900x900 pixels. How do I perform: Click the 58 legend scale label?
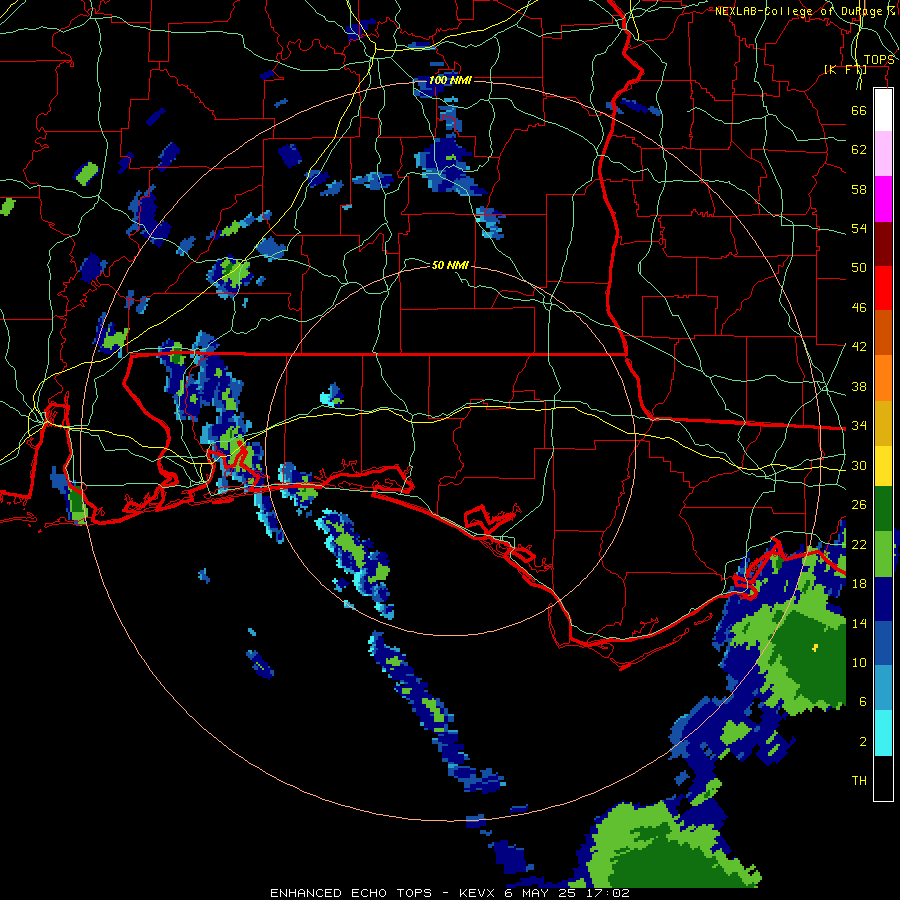coord(859,189)
